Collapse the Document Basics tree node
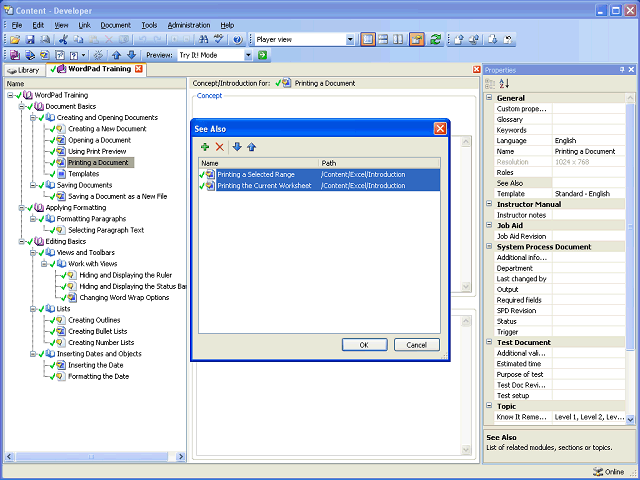The width and height of the screenshot is (640, 480). 21,107
